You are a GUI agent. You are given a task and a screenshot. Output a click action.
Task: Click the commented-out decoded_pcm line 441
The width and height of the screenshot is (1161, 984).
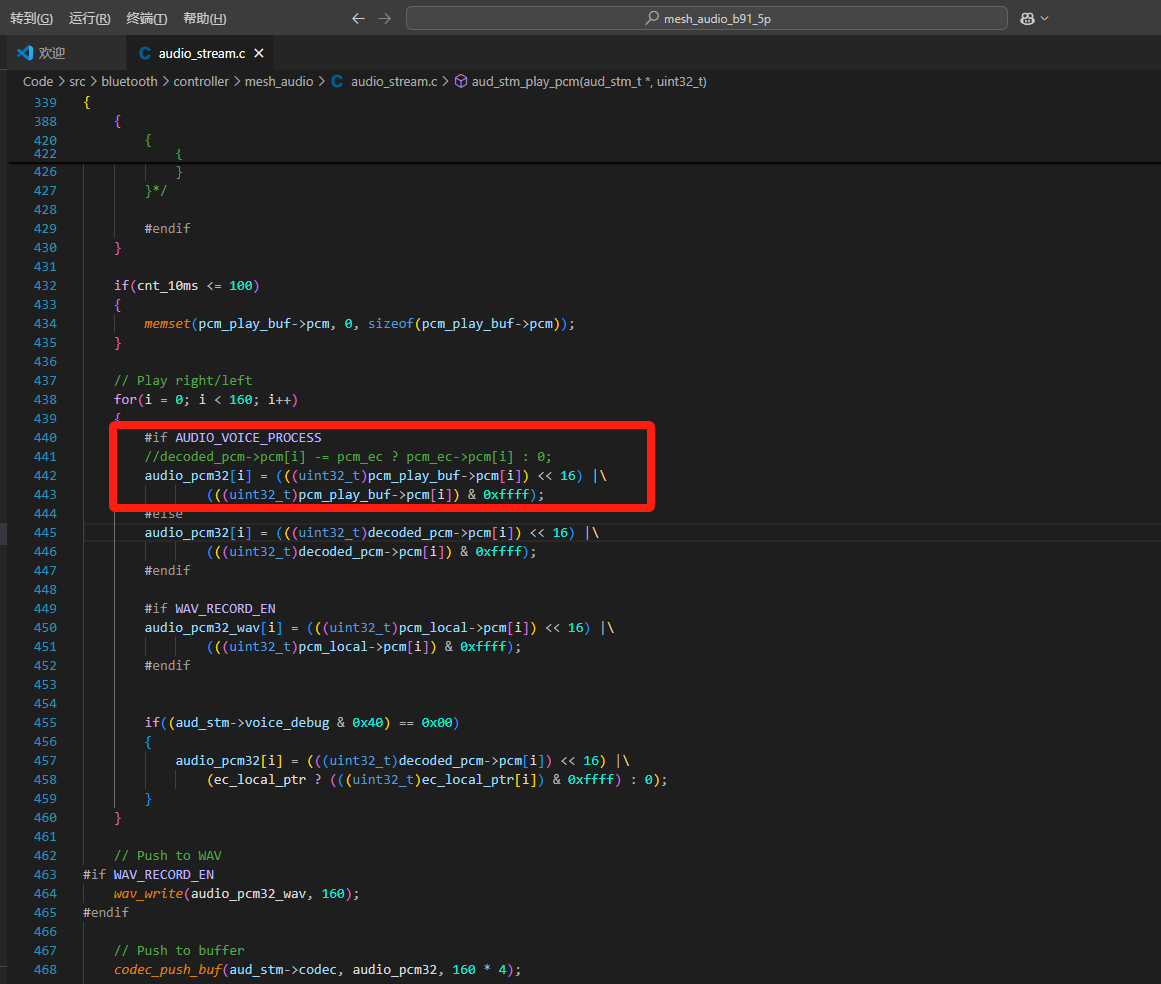pos(348,457)
